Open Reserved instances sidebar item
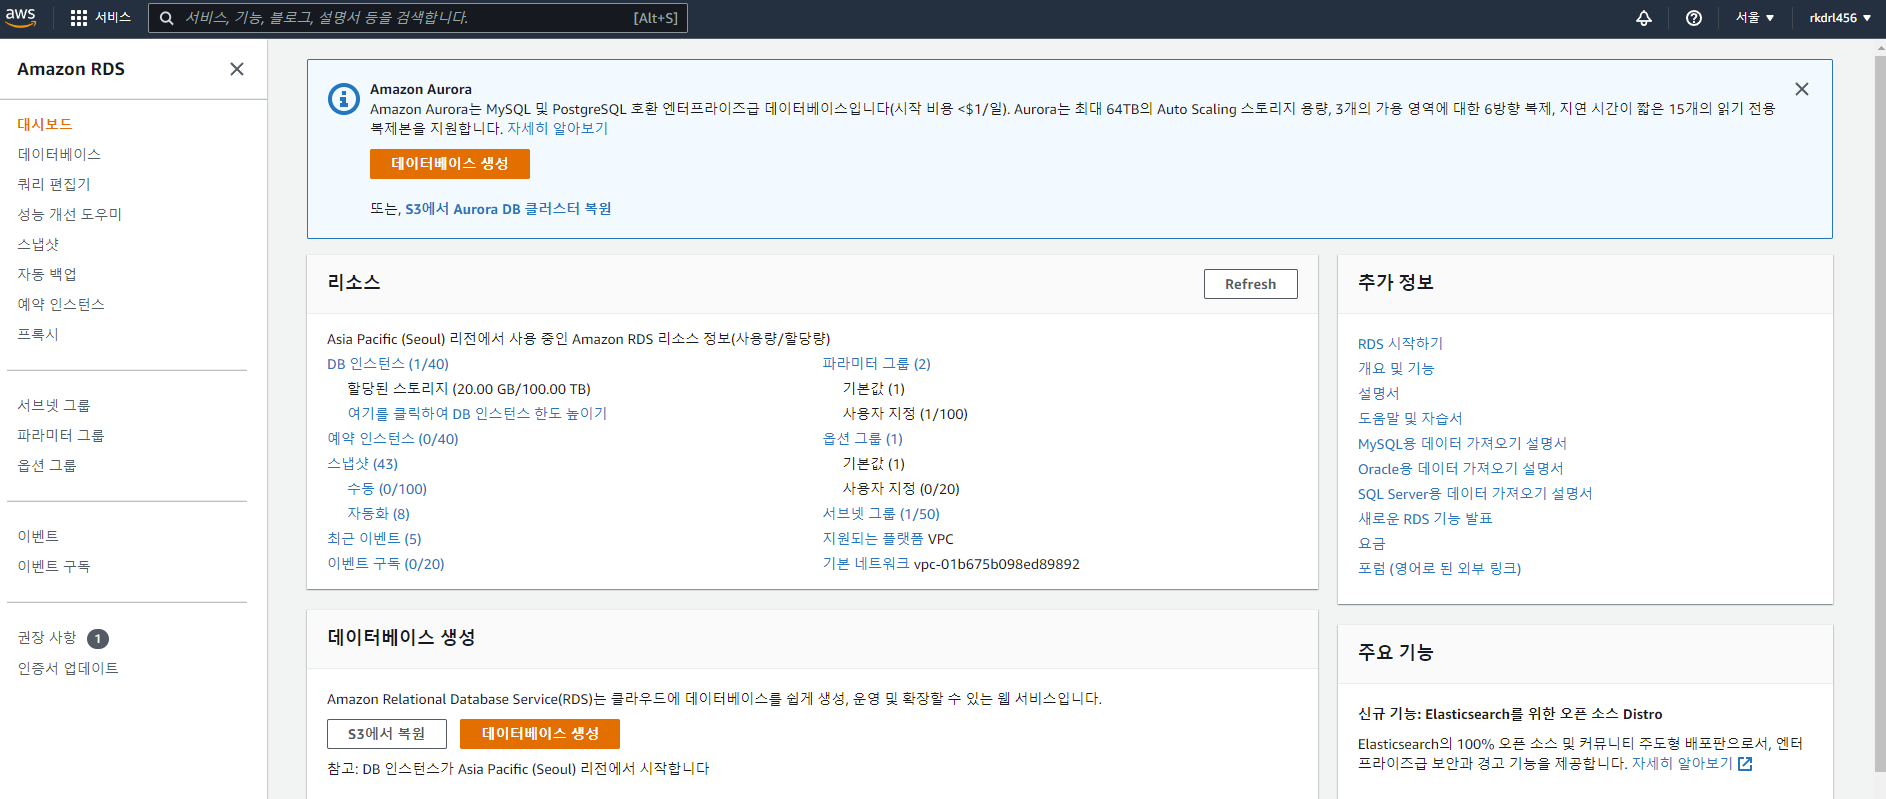This screenshot has height=799, width=1886. click(x=61, y=304)
